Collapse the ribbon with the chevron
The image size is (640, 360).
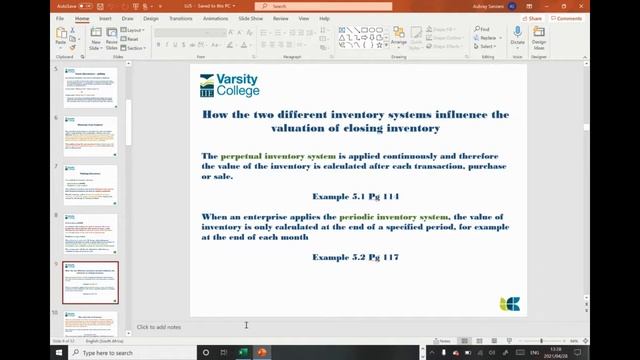click(x=585, y=57)
